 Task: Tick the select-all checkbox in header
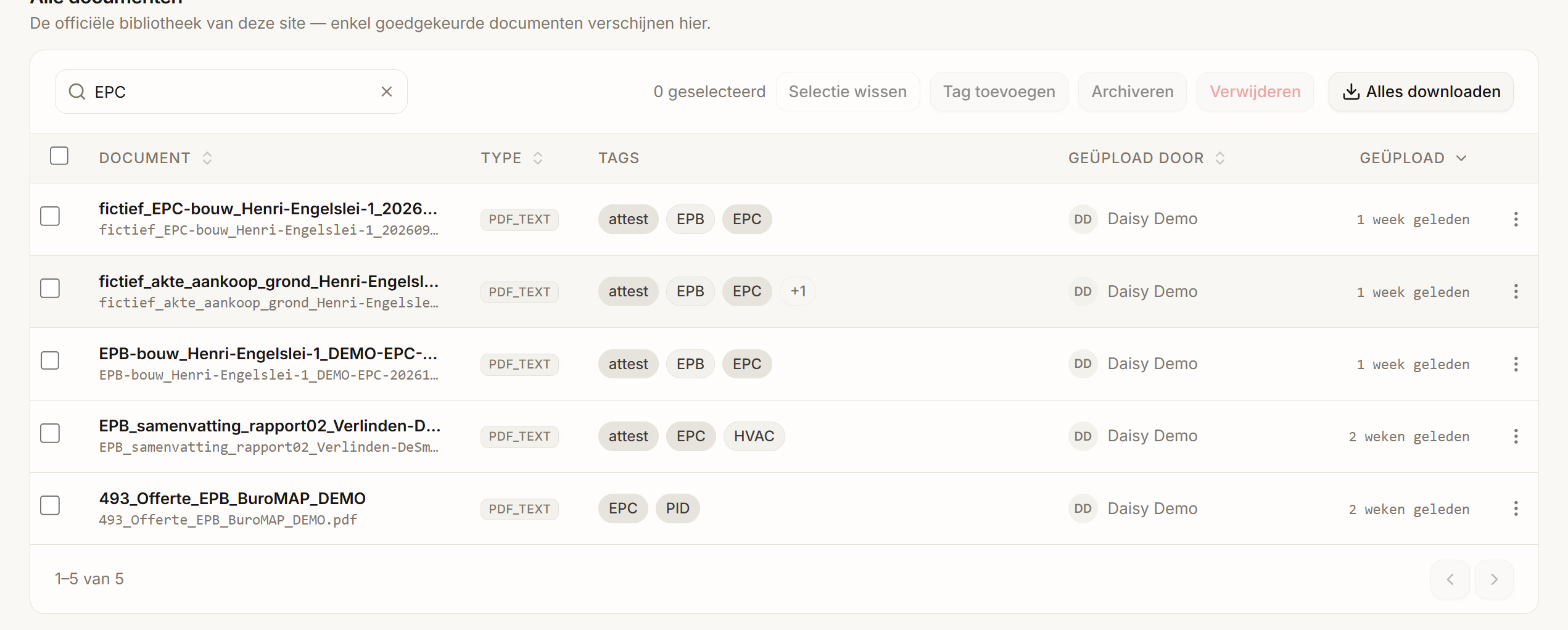coord(59,156)
